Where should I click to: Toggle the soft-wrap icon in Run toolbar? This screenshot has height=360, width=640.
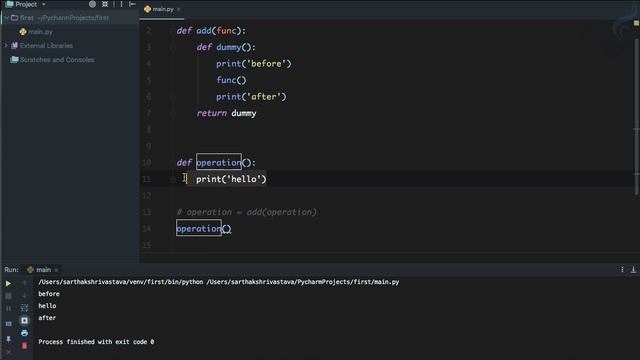24,308
